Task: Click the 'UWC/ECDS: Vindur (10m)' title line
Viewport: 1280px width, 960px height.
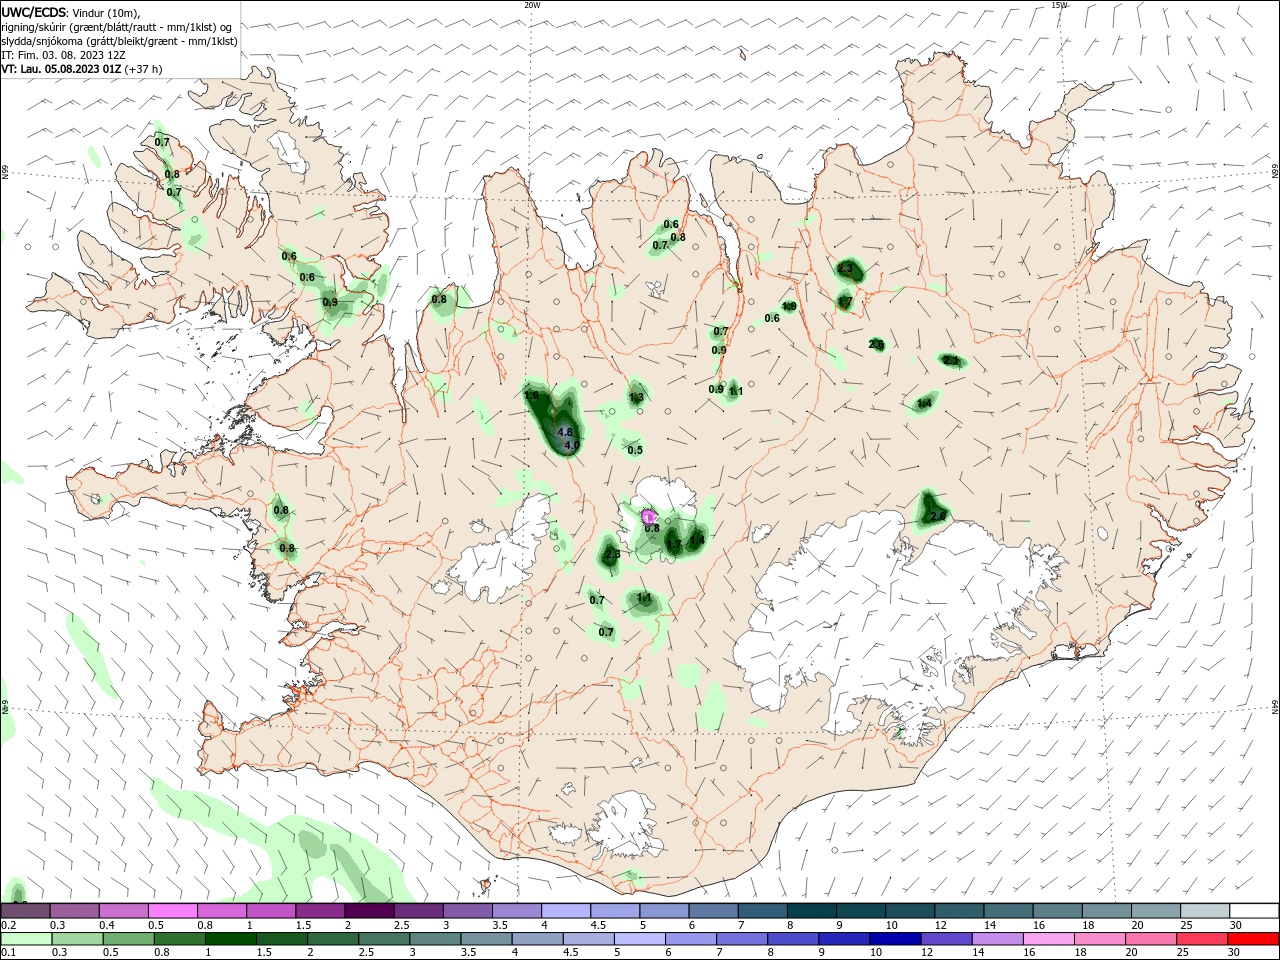Action: click(71, 12)
